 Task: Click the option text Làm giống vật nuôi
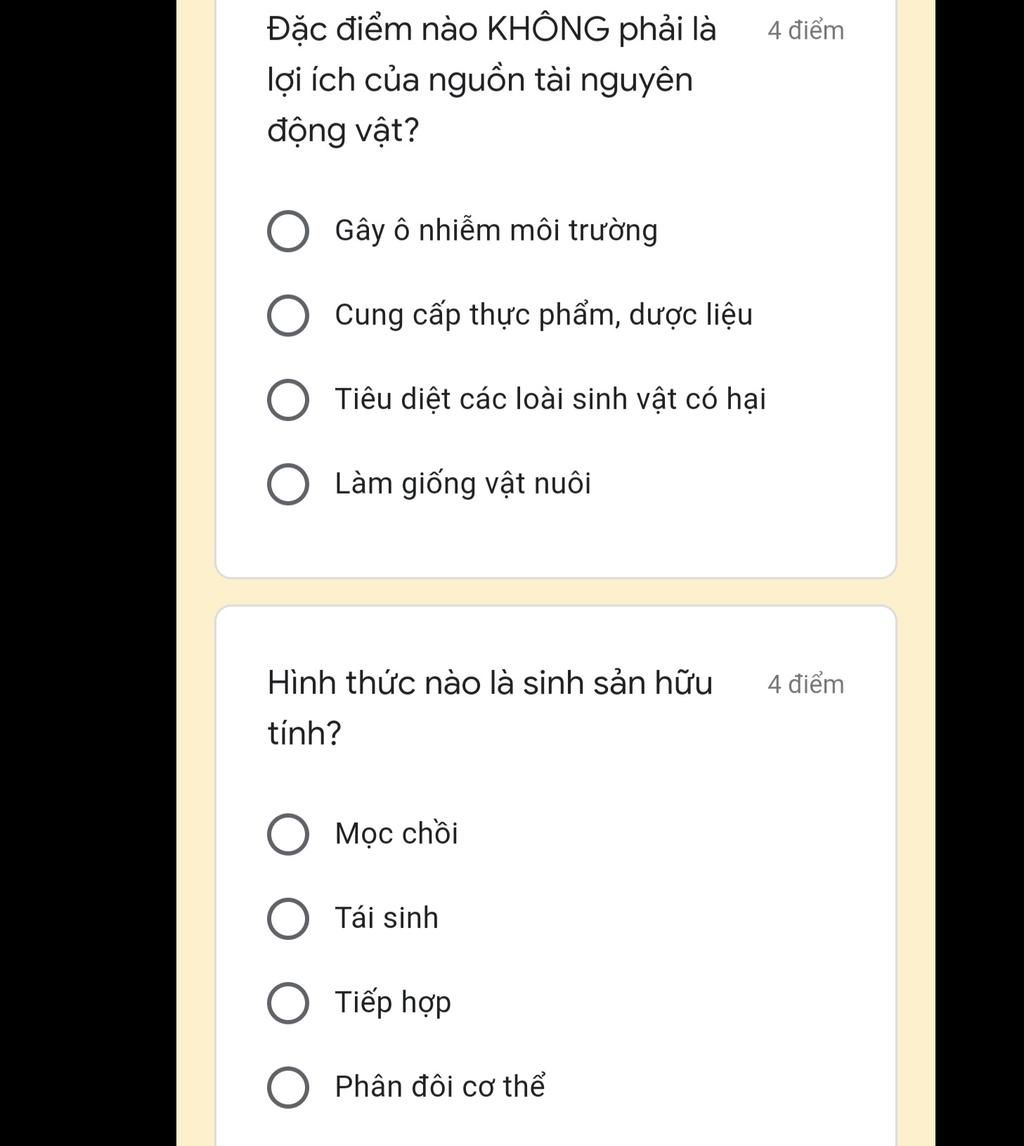pos(463,484)
